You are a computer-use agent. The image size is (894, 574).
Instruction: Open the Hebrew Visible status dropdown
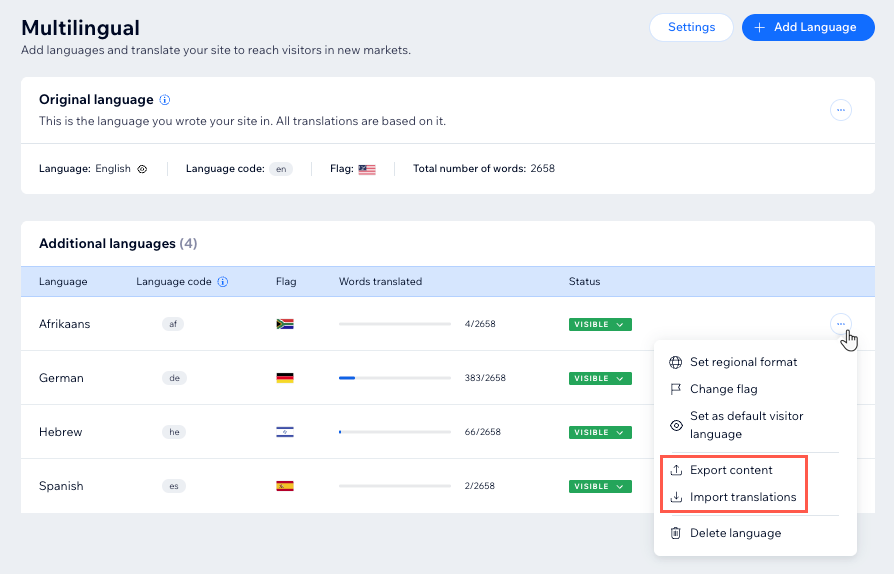pos(600,433)
